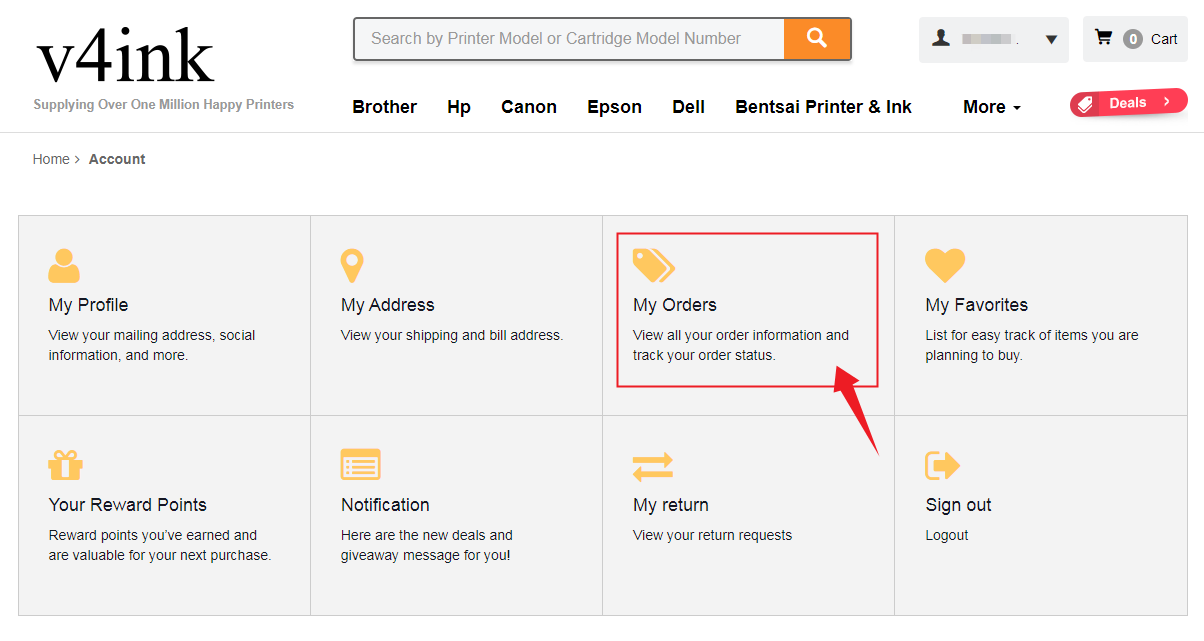This screenshot has height=641, width=1204.
Task: Open the My Address heading
Action: click(x=388, y=305)
